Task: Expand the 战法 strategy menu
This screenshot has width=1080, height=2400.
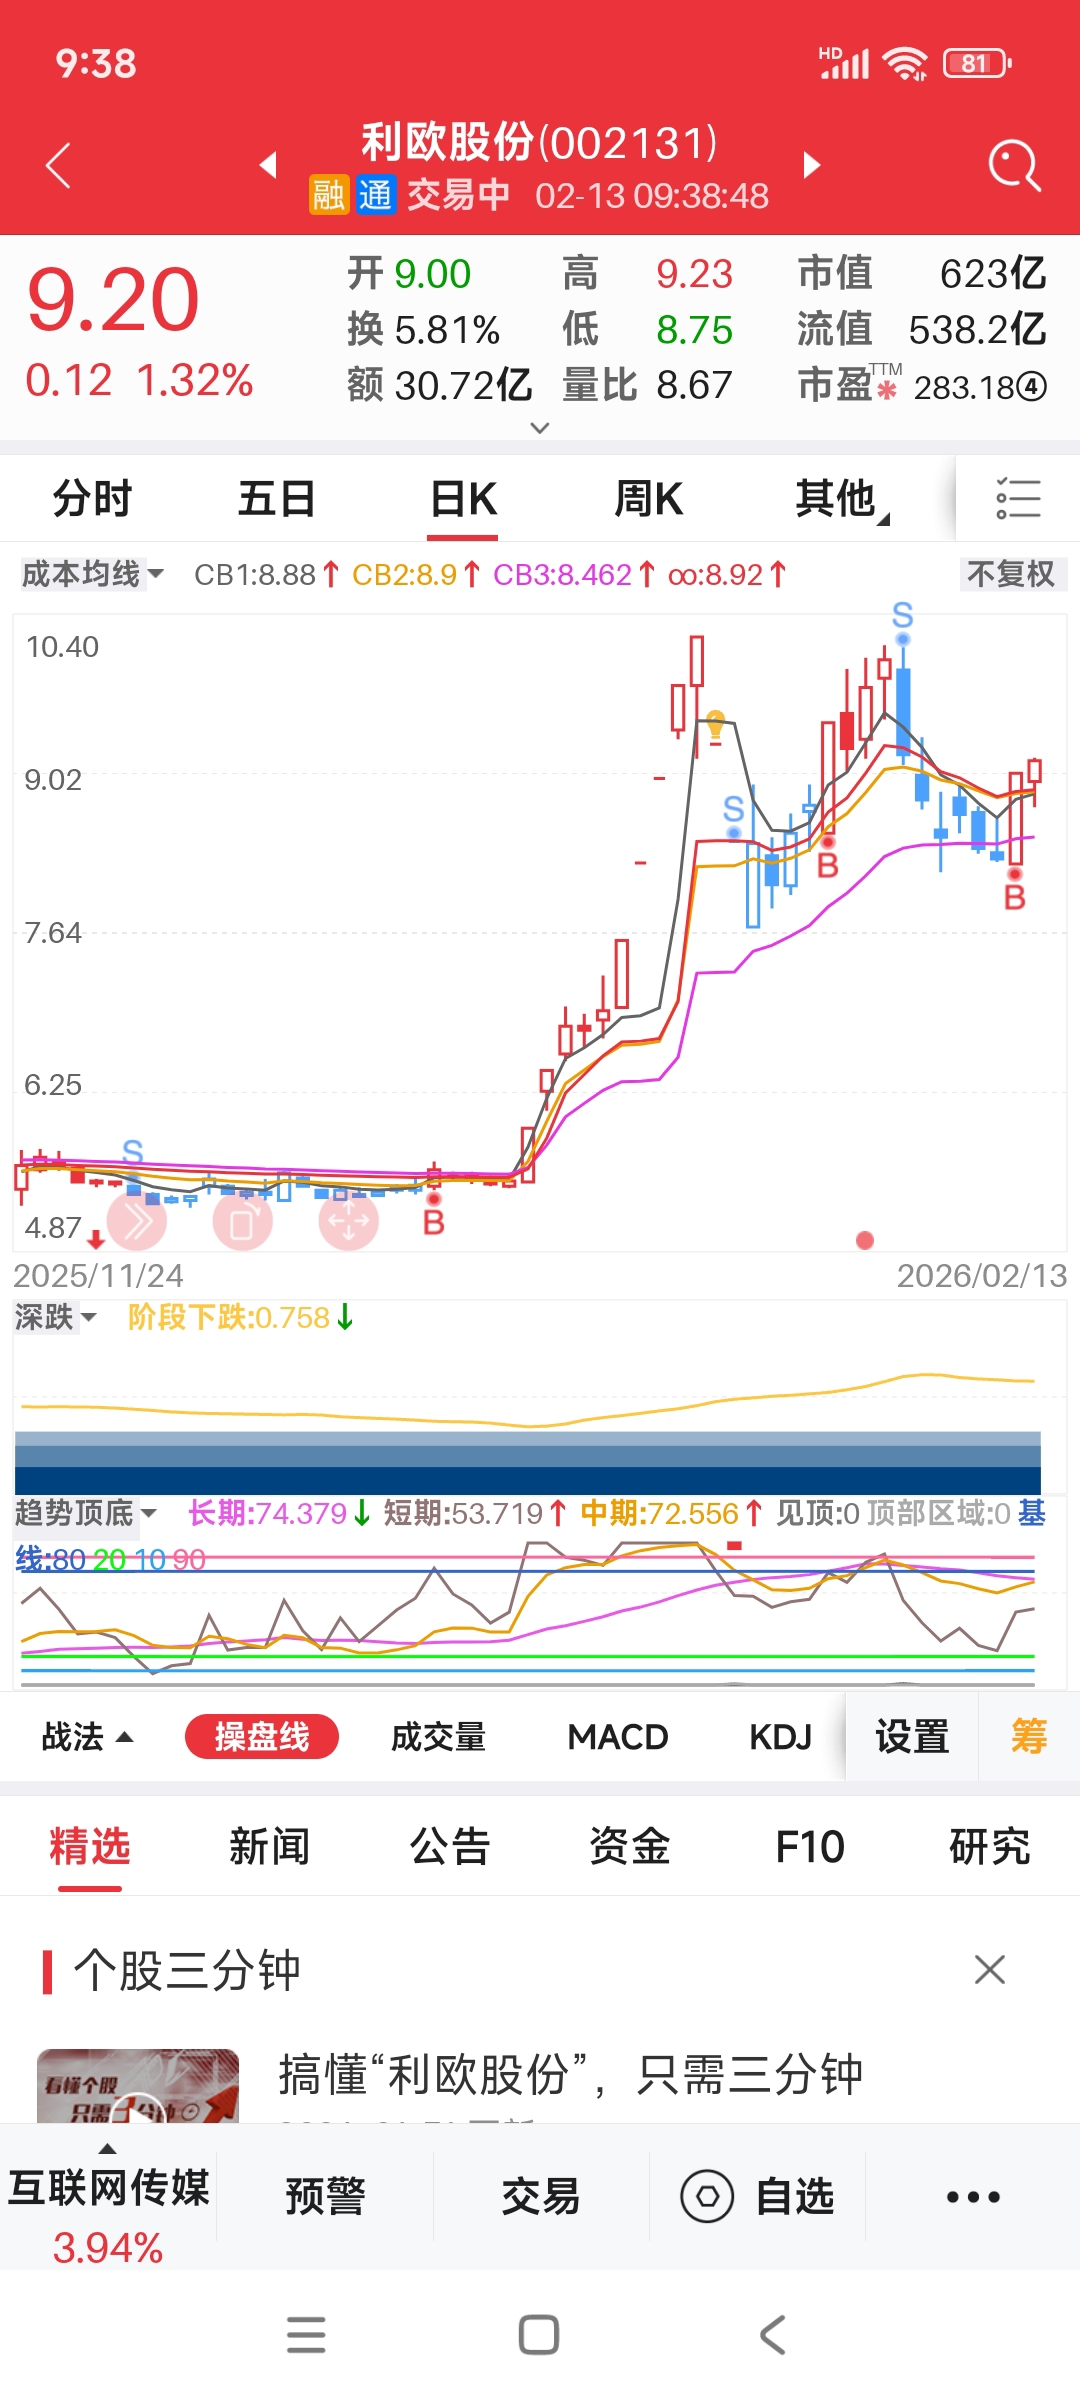Action: pyautogui.click(x=87, y=1737)
